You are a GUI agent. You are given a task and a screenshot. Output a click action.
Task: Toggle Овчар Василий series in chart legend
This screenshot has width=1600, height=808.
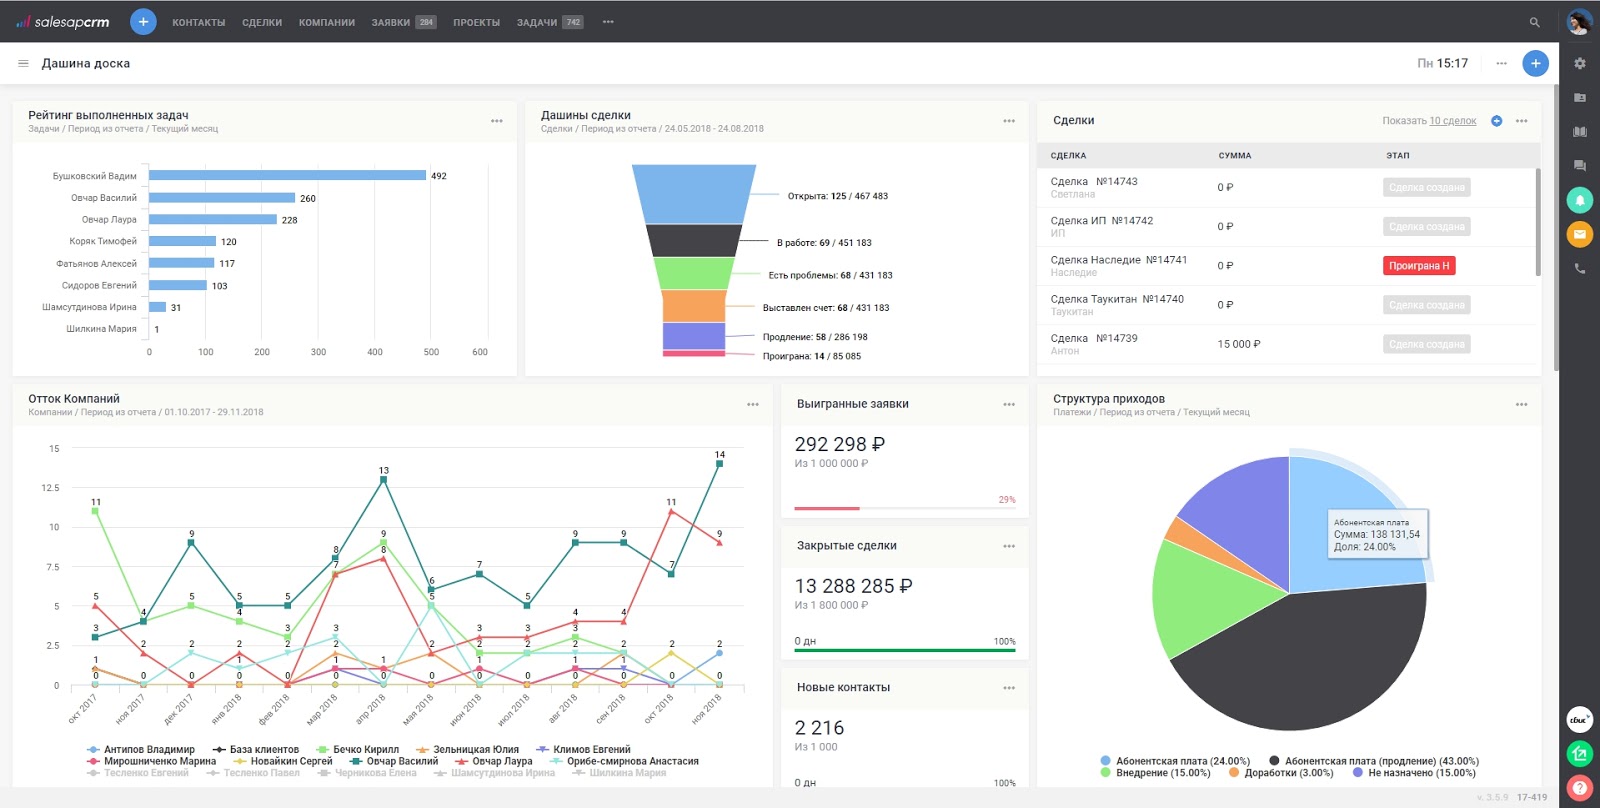click(401, 761)
